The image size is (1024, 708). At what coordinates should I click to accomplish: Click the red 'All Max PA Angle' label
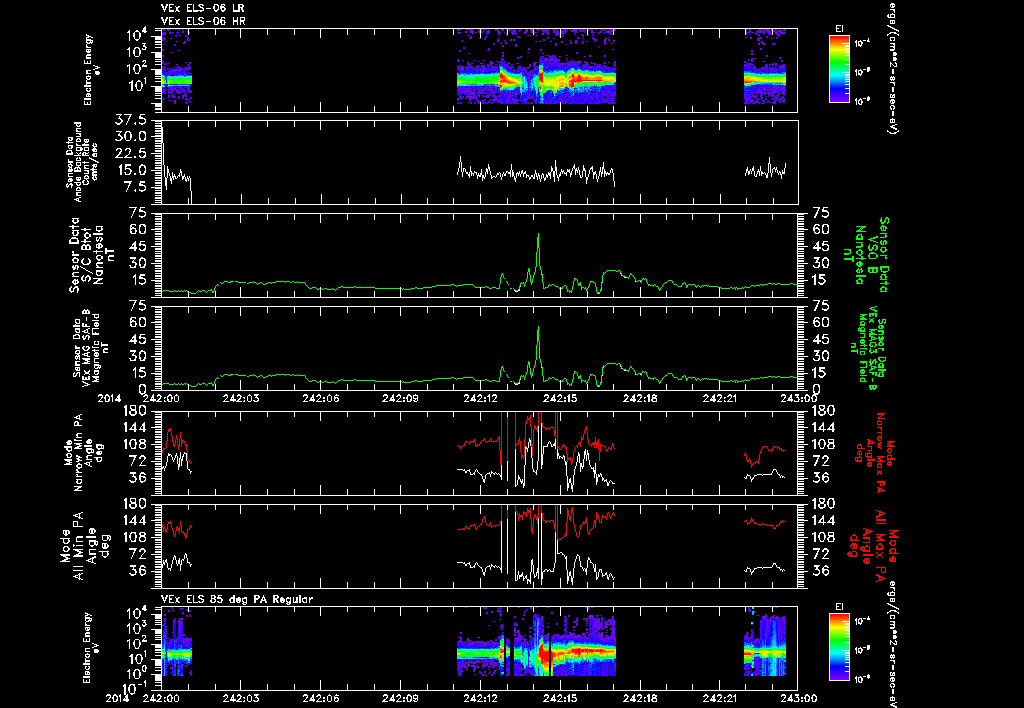[874, 544]
